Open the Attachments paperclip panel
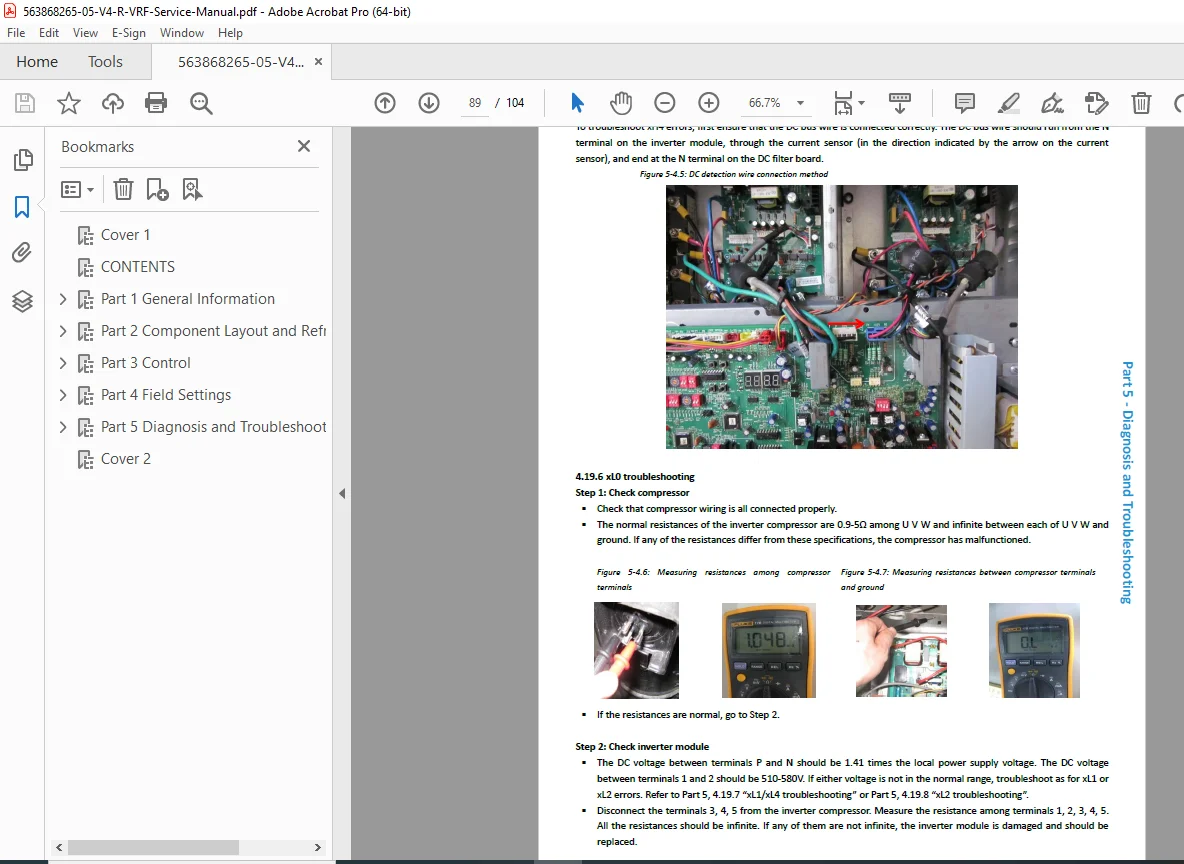Image resolution: width=1184 pixels, height=864 pixels. [x=23, y=252]
